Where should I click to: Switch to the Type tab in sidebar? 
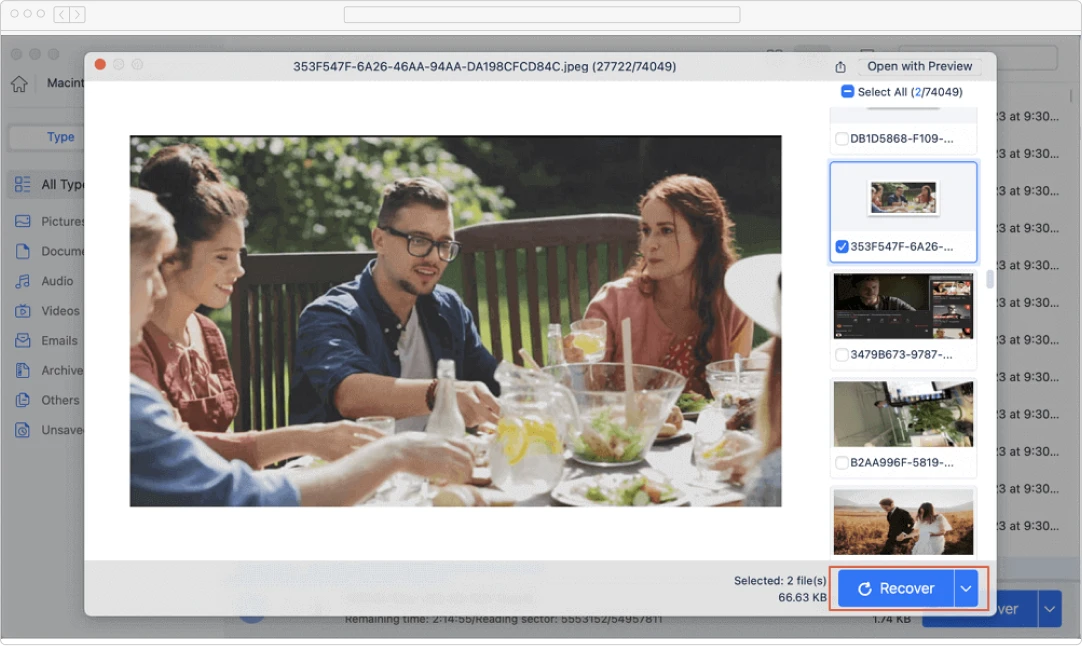pos(61,137)
